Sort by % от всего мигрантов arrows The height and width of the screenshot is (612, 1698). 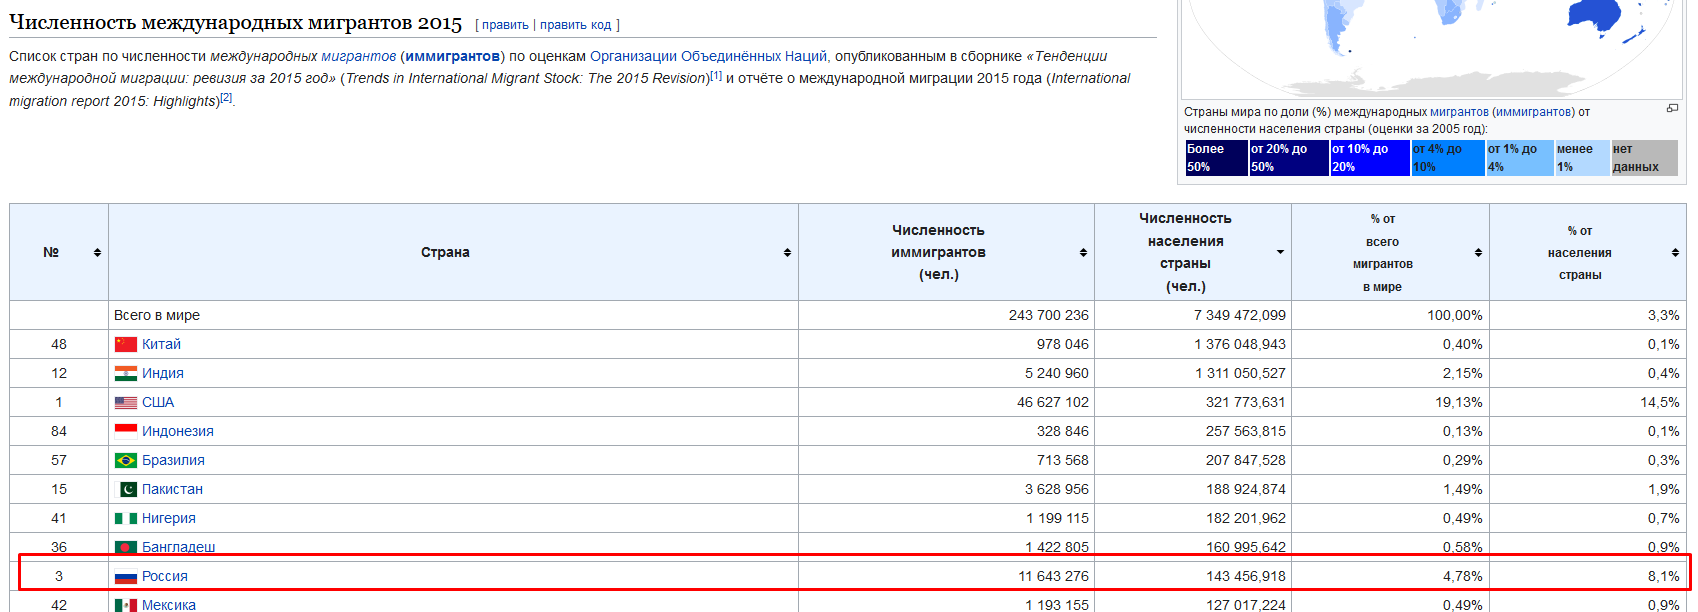pyautogui.click(x=1478, y=252)
